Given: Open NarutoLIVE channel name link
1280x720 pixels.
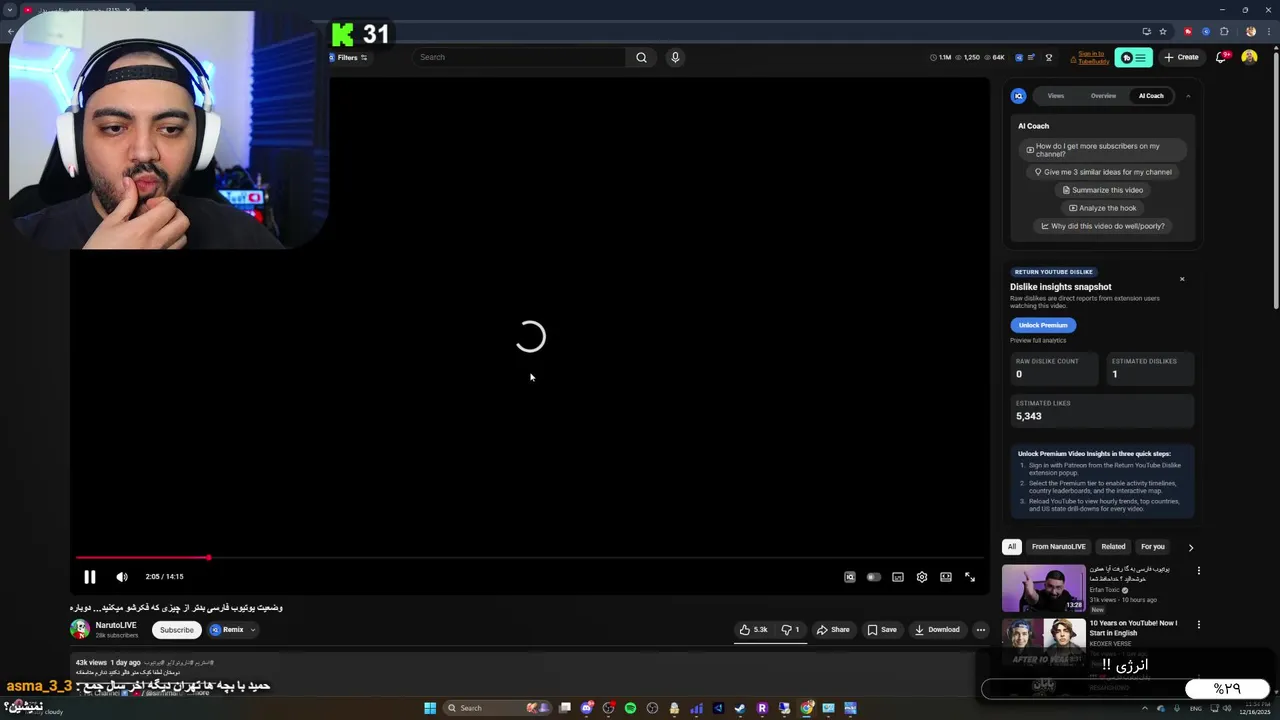Looking at the screenshot, I should (116, 625).
